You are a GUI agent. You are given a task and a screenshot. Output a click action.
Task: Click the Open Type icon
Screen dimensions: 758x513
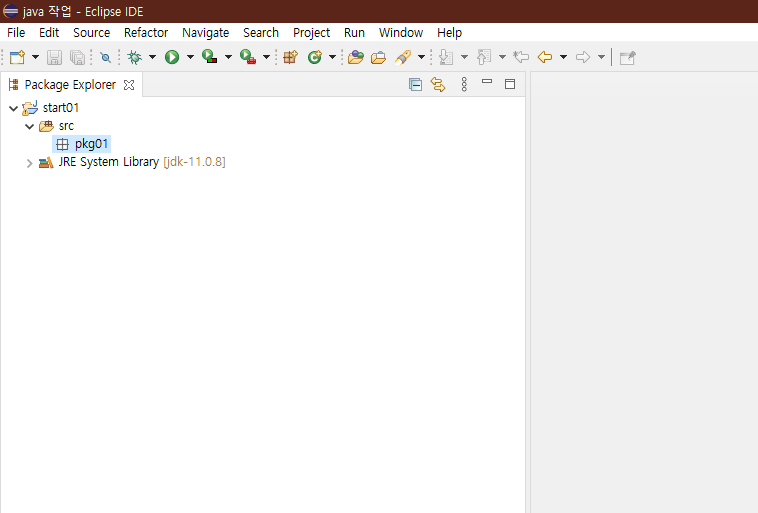tap(356, 57)
